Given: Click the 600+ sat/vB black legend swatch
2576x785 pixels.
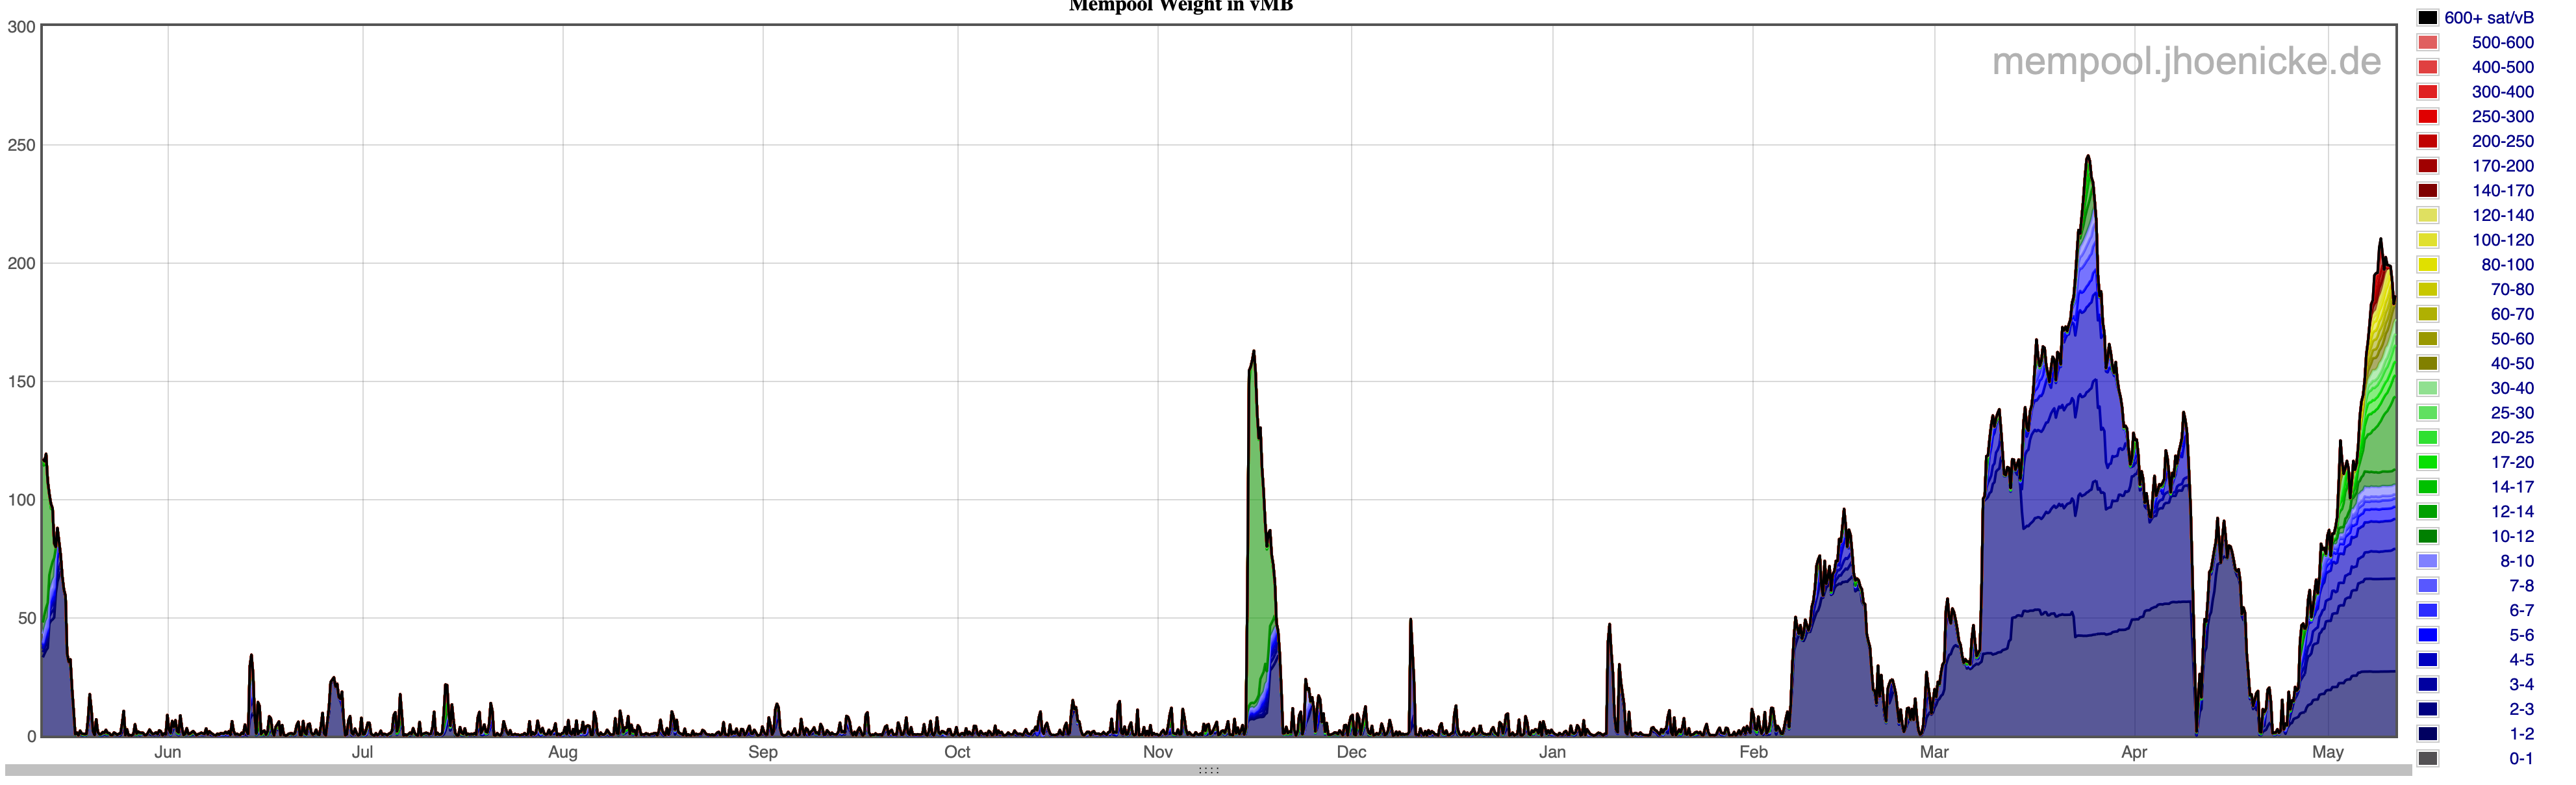Looking at the screenshot, I should point(2427,18).
